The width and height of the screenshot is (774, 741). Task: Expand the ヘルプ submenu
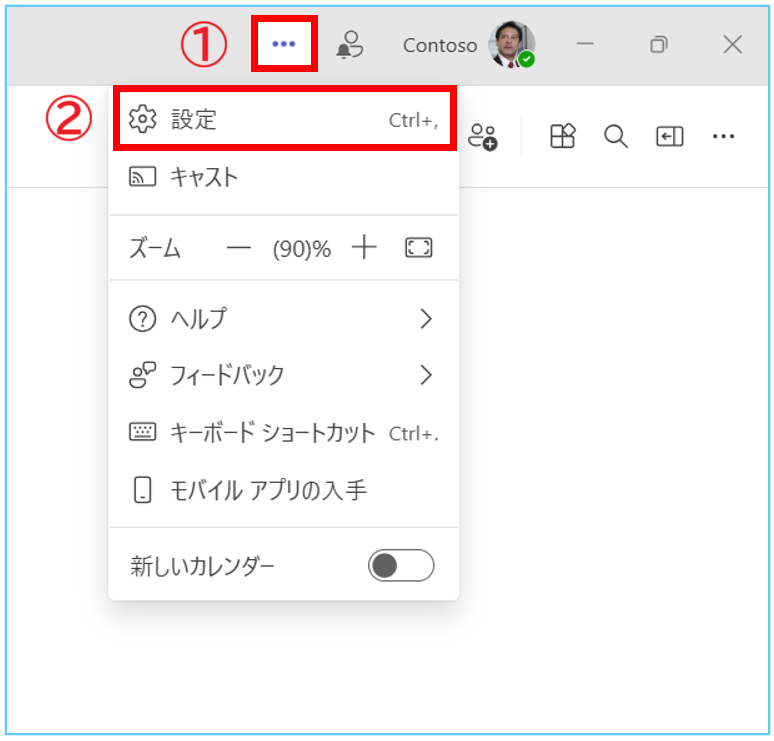(283, 319)
